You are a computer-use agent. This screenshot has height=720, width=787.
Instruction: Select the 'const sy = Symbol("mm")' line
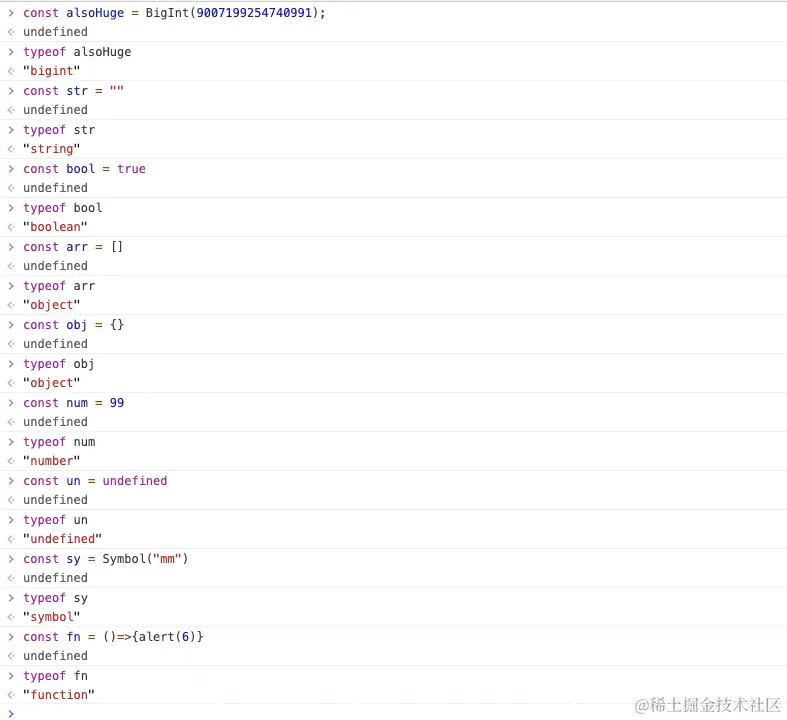(x=105, y=559)
